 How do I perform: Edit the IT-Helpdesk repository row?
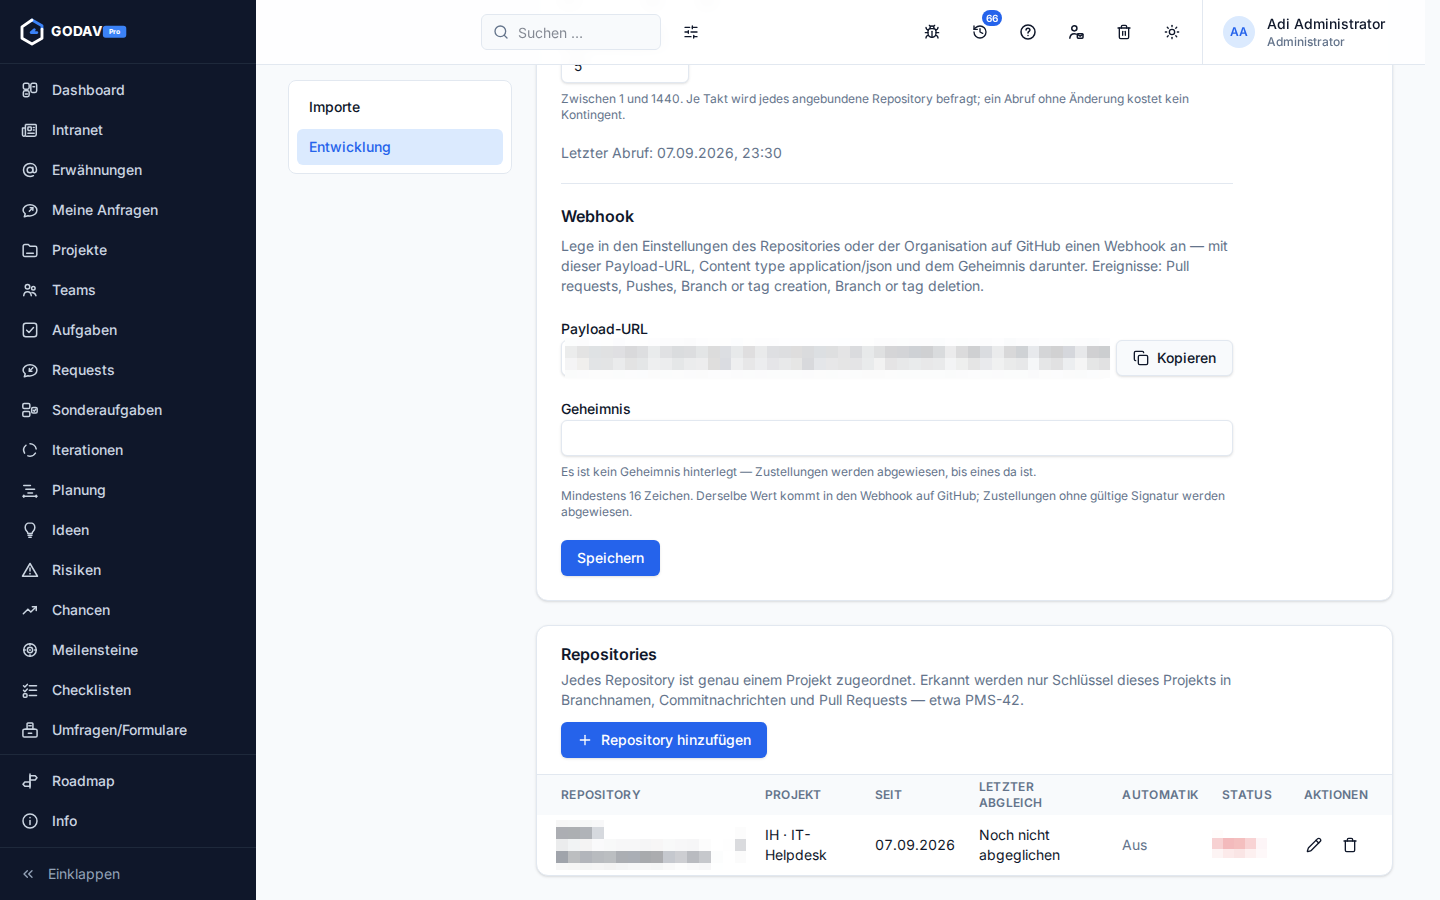coord(1314,845)
